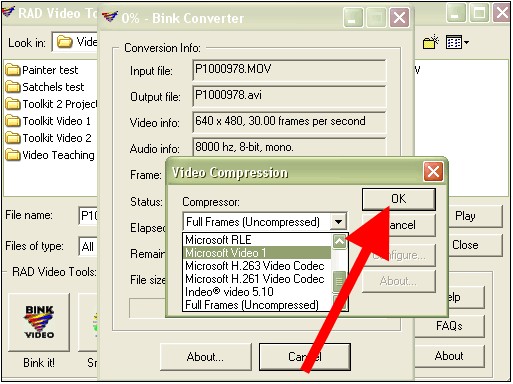
Task: Click OK in the Video Compression dialog
Action: [x=399, y=199]
